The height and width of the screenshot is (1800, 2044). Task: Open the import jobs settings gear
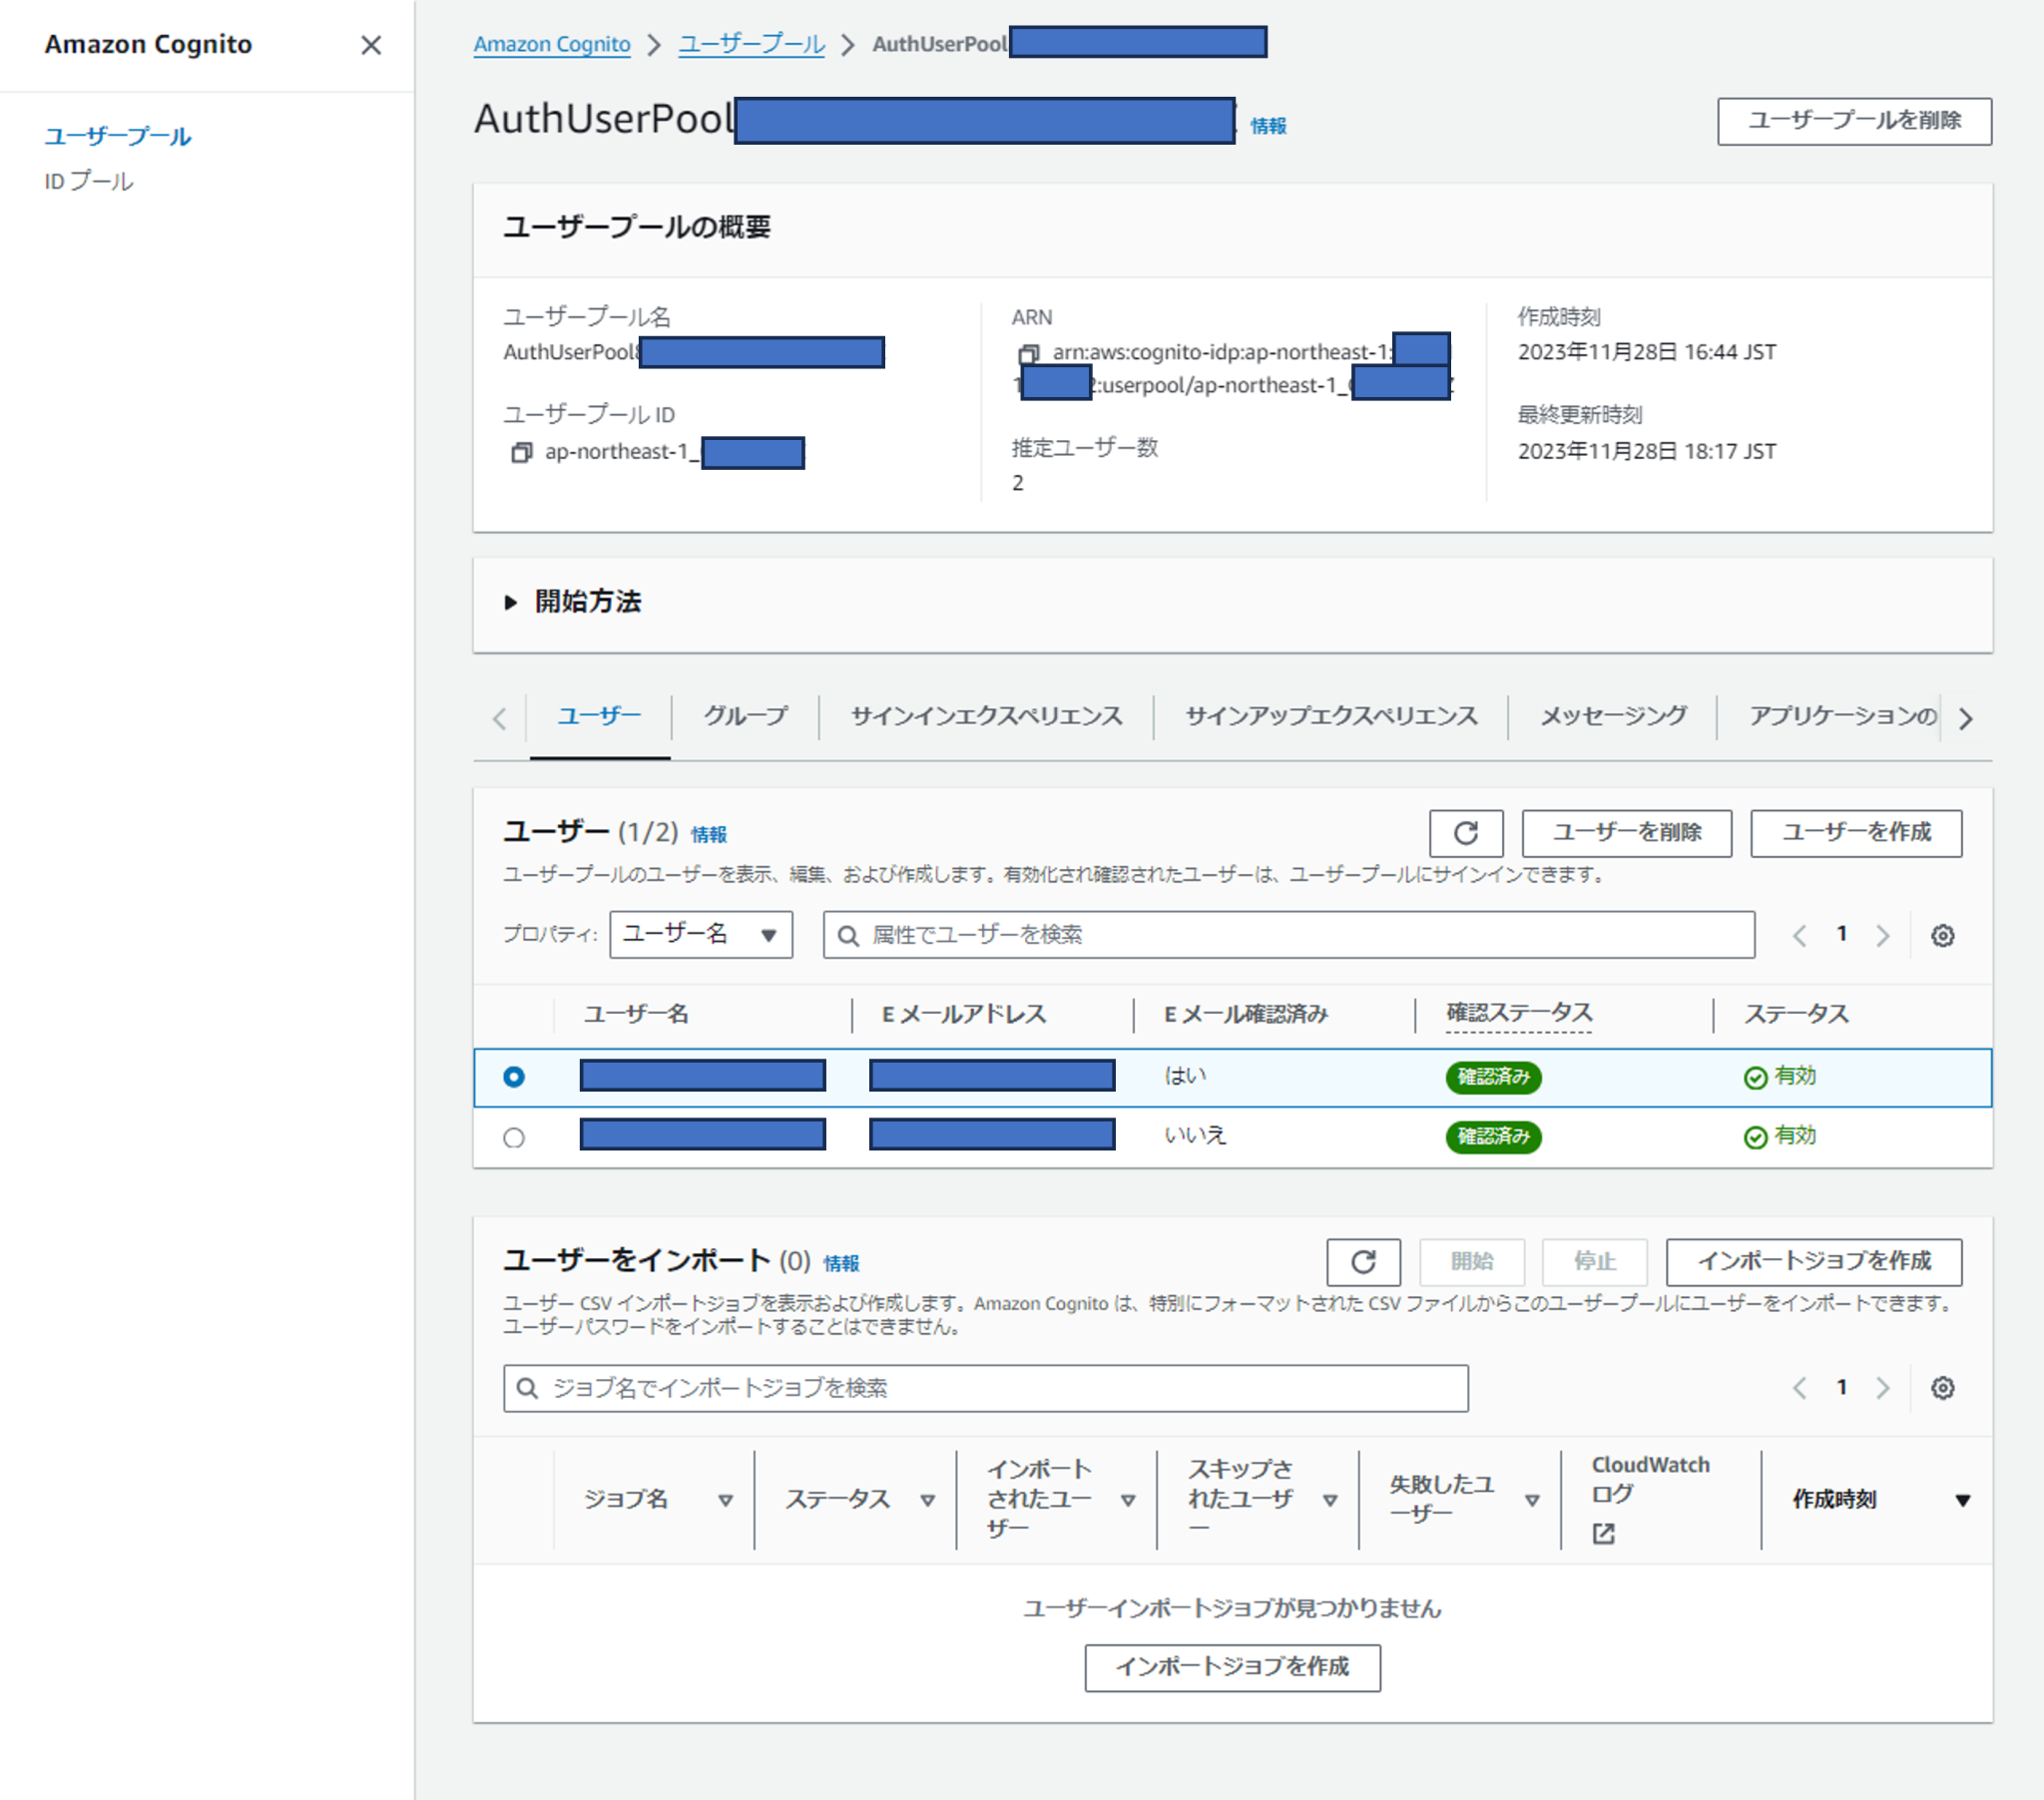click(1943, 1387)
